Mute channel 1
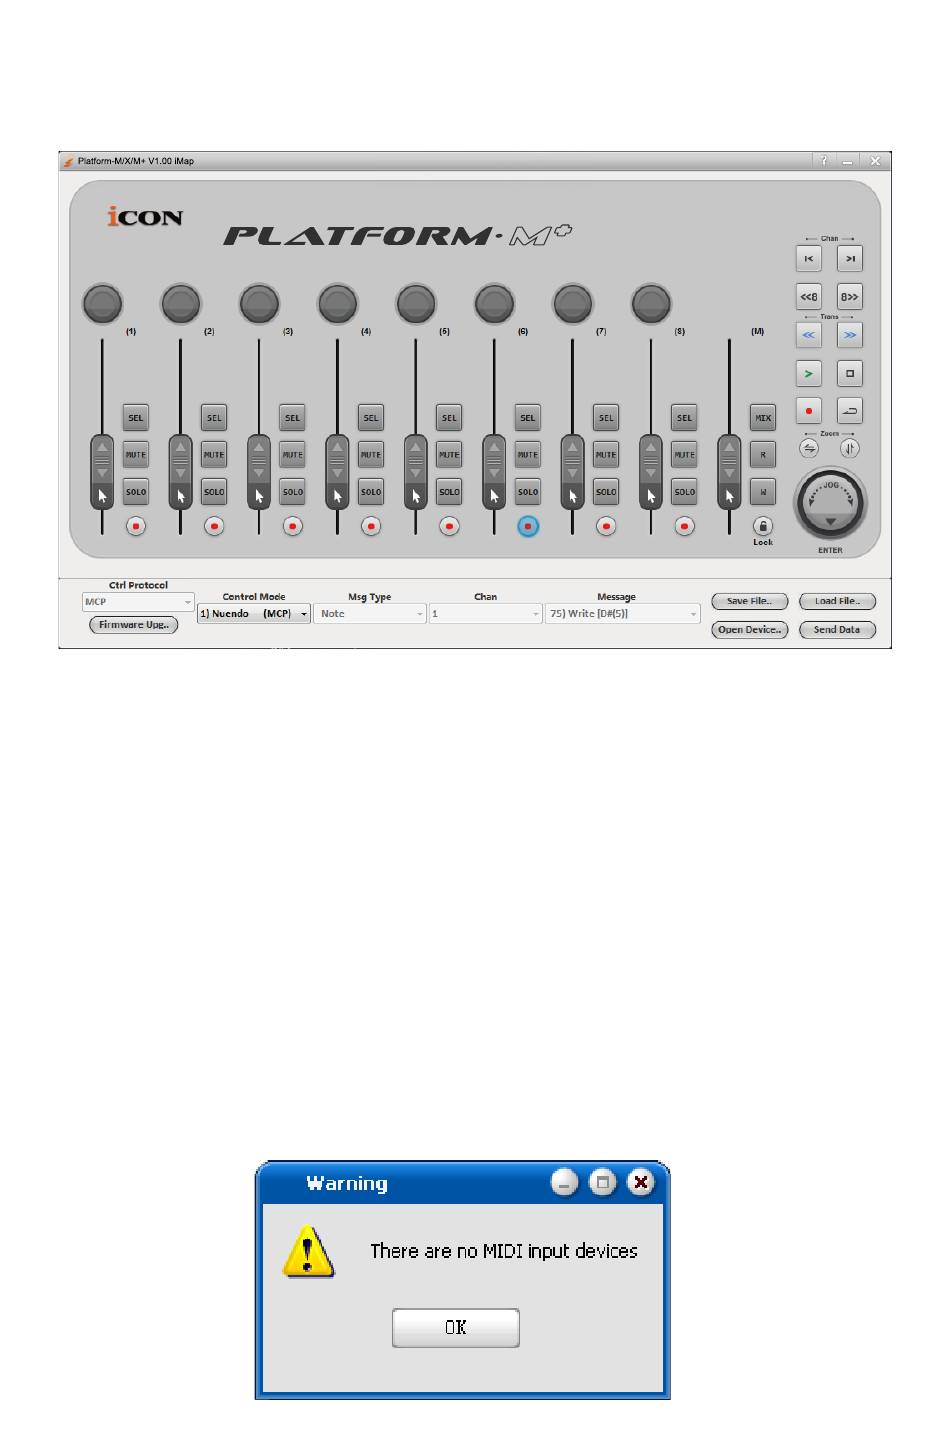This screenshot has width=950, height=1440. [136, 455]
